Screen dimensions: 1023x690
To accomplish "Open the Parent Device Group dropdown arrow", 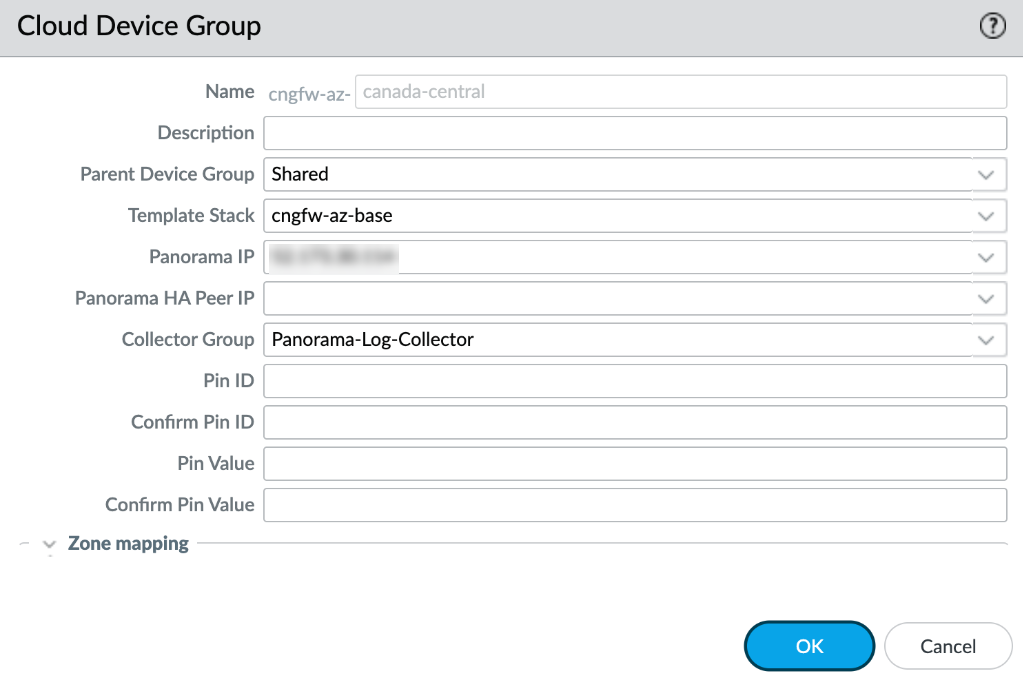I will point(986,174).
